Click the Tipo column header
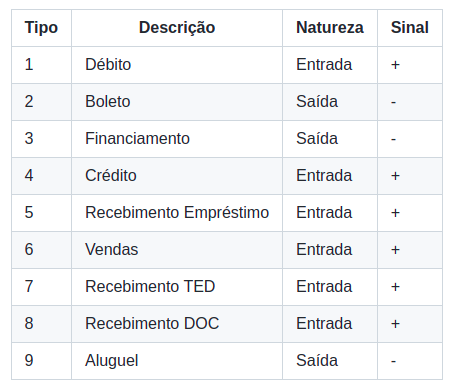This screenshot has height=388, width=466. pos(41,28)
